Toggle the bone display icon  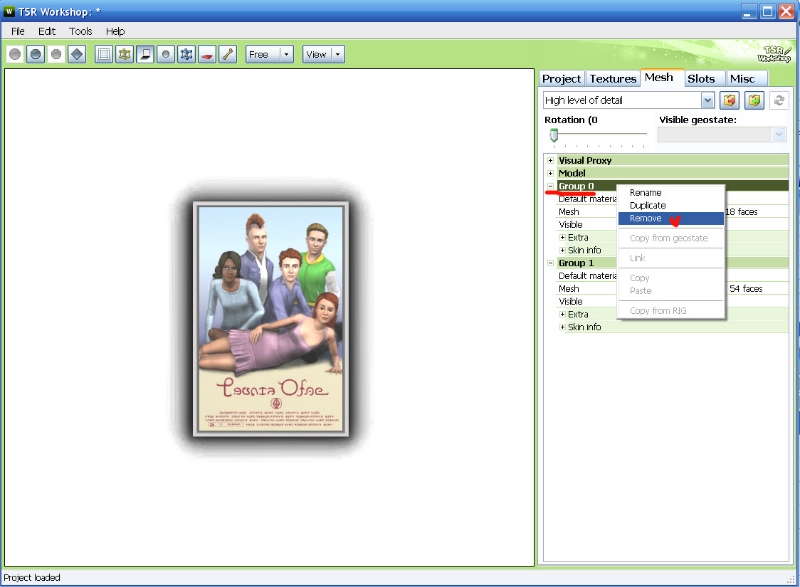click(228, 54)
